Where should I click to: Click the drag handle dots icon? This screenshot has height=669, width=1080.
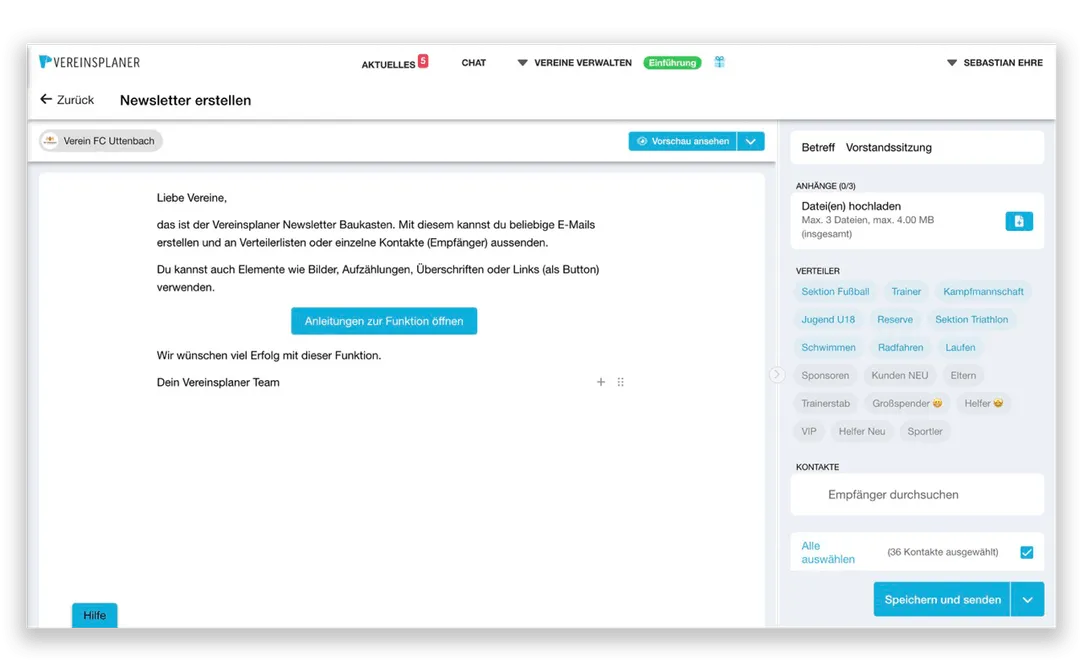point(621,382)
